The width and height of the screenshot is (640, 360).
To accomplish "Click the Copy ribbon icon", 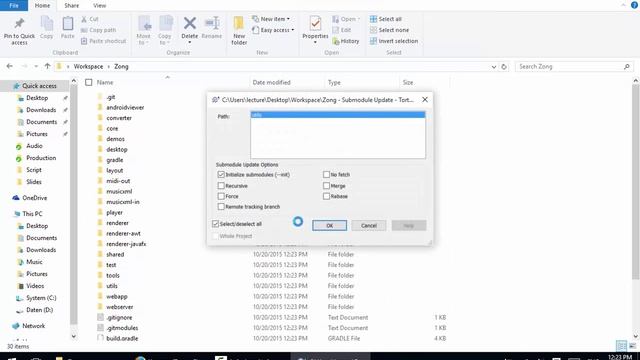I will (x=47, y=24).
